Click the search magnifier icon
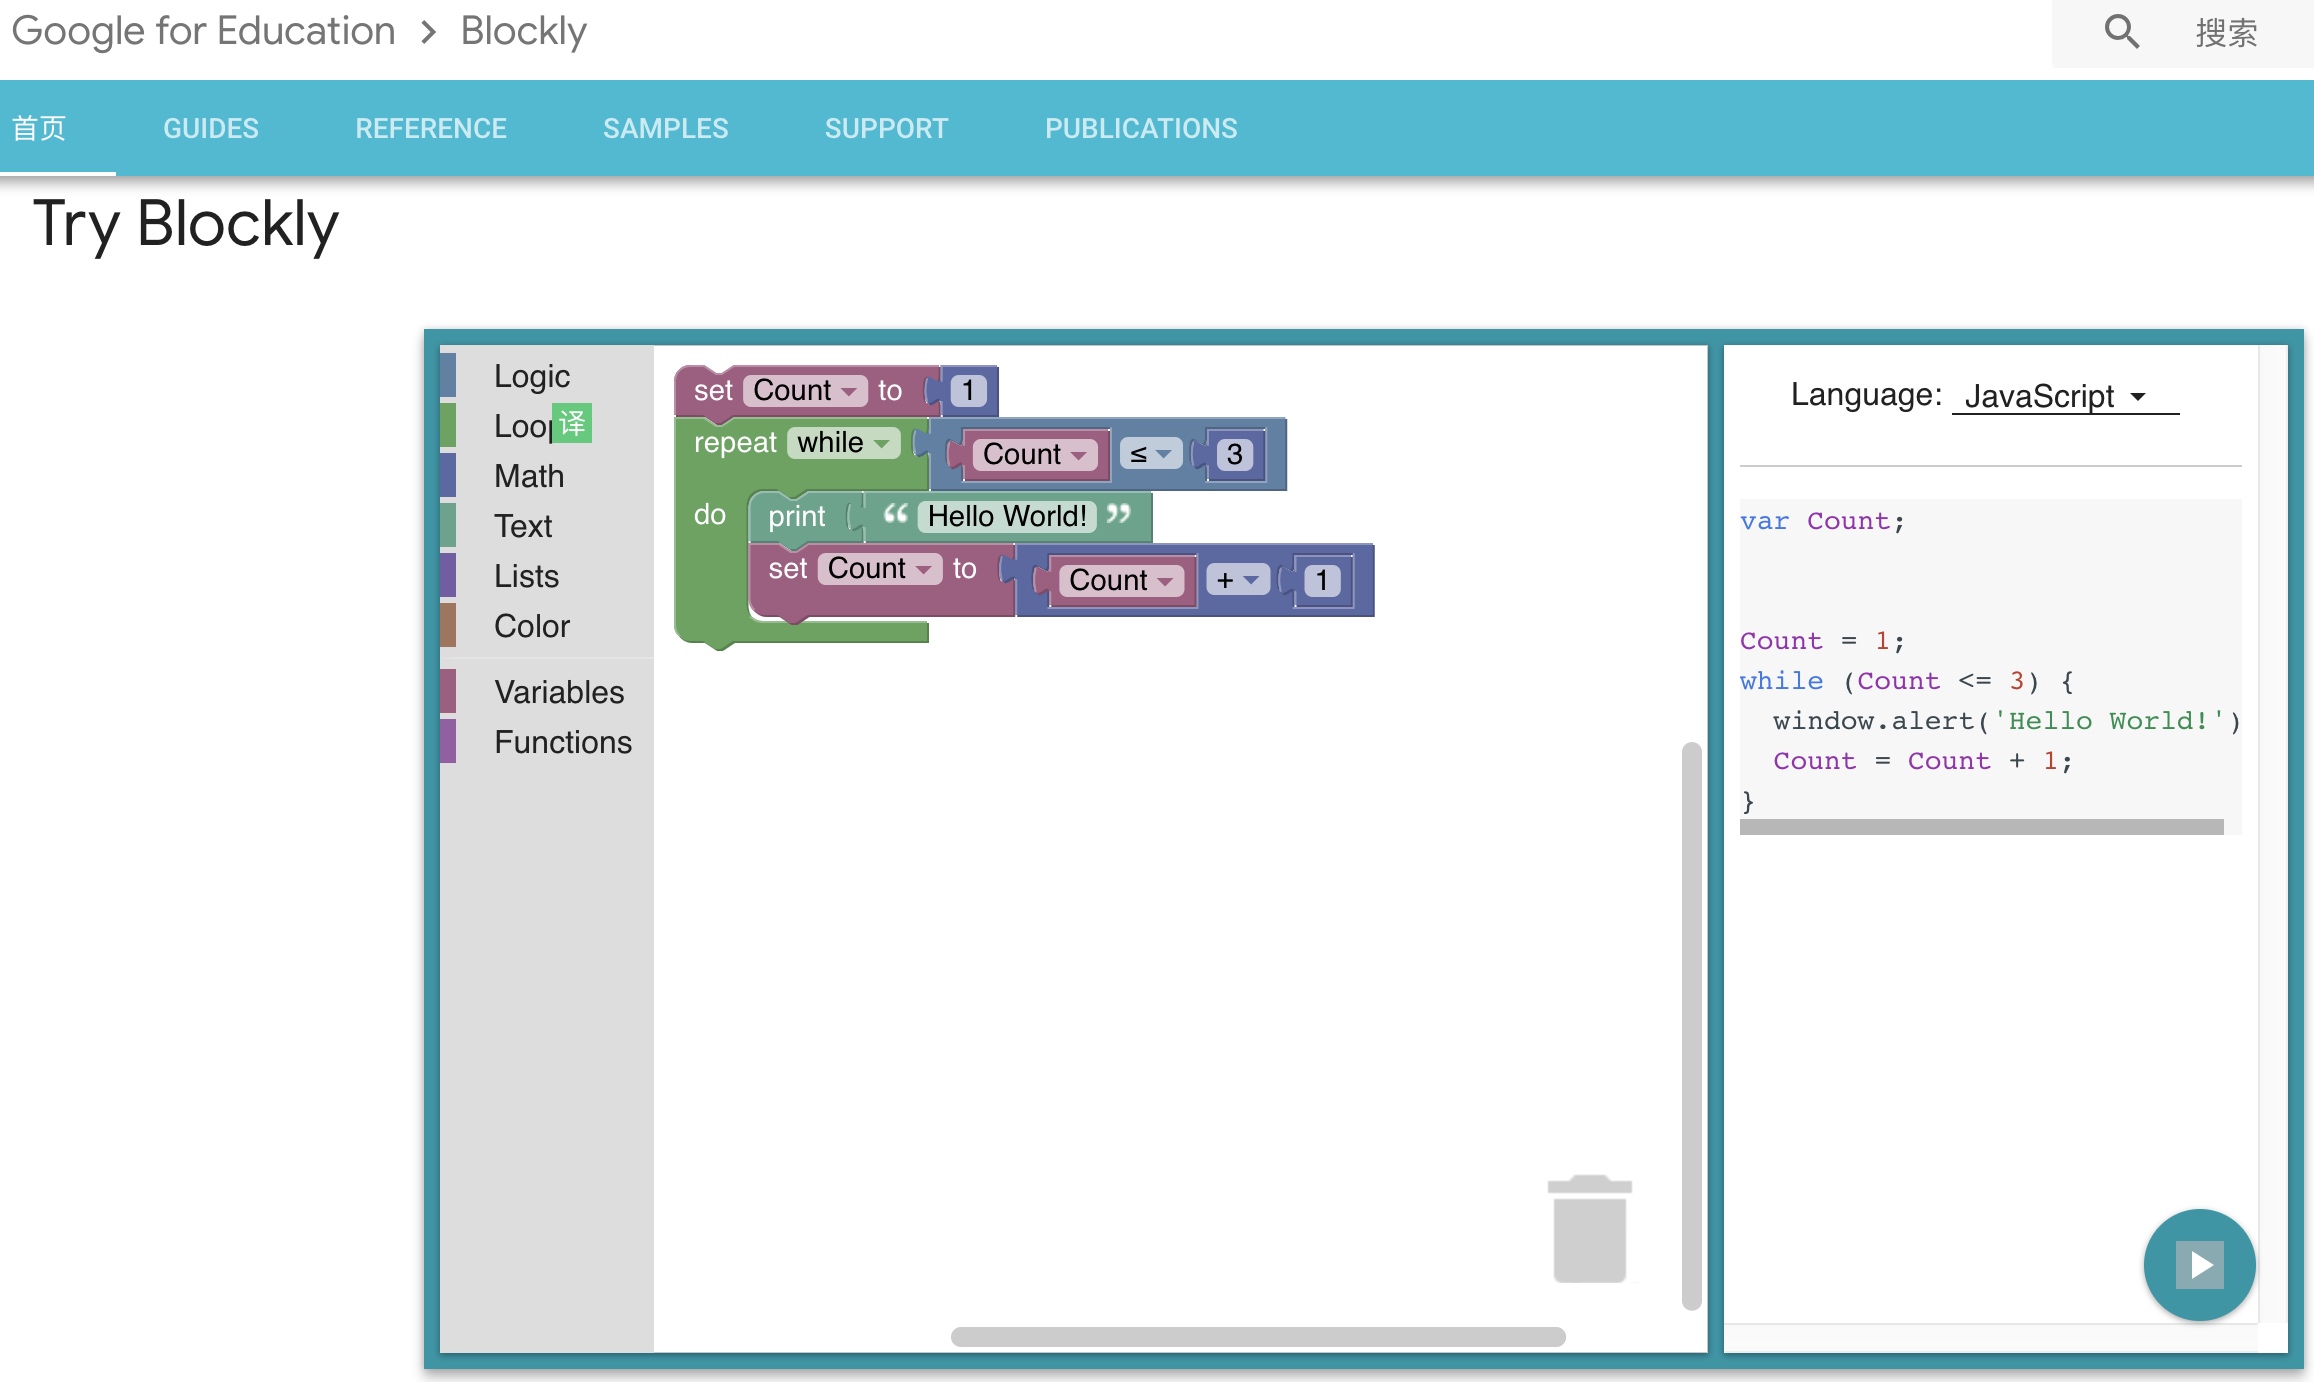The width and height of the screenshot is (2314, 1382). [2121, 32]
